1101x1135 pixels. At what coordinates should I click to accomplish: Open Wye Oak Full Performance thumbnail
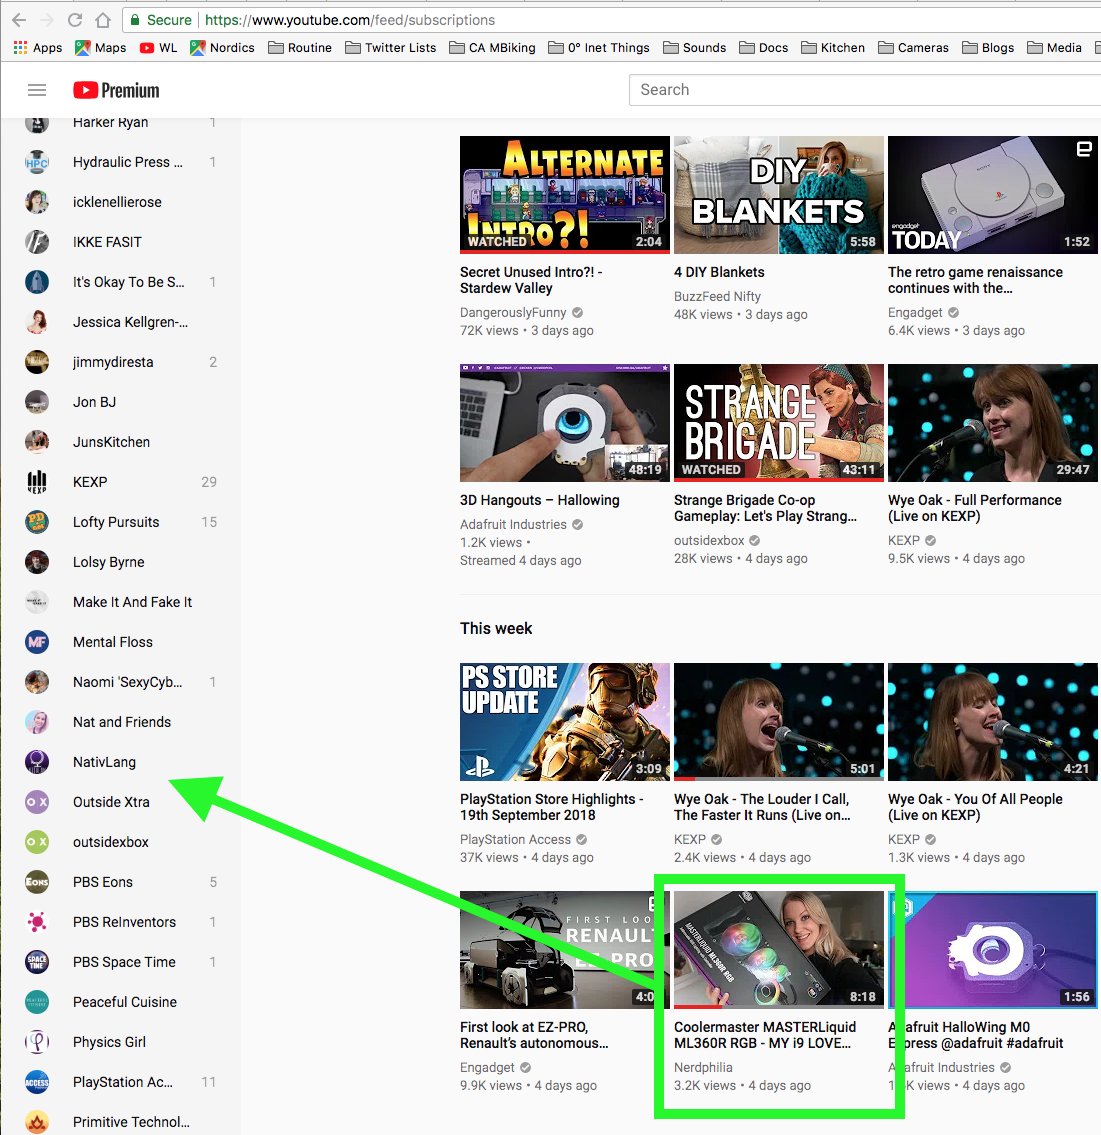[x=992, y=423]
